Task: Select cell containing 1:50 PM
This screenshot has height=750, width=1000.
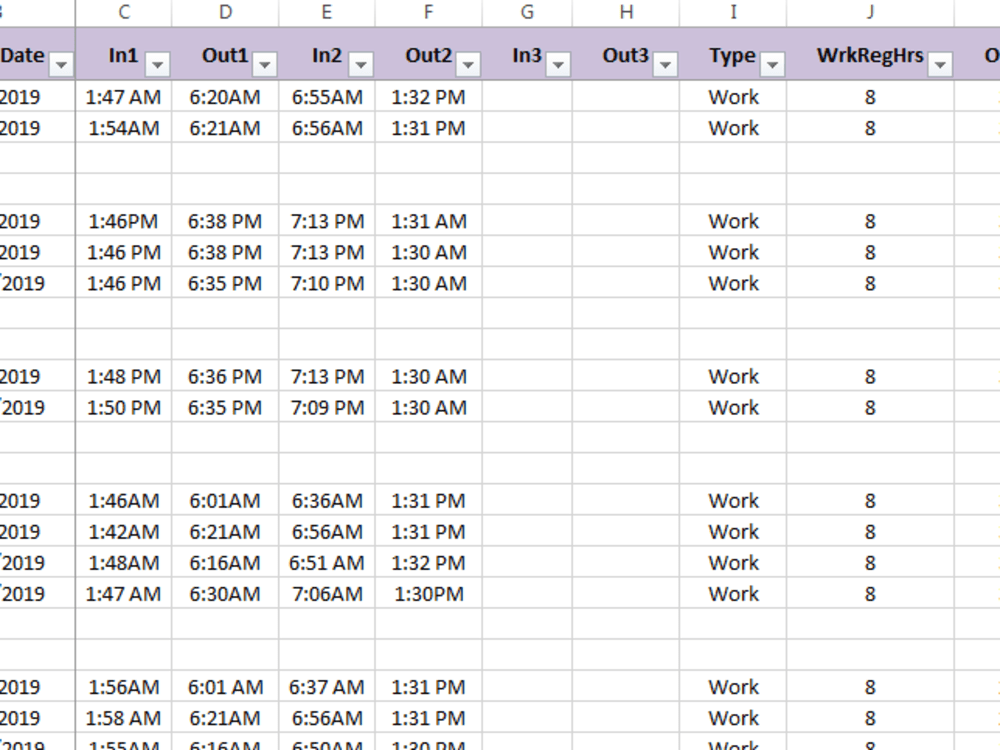Action: pyautogui.click(x=124, y=408)
